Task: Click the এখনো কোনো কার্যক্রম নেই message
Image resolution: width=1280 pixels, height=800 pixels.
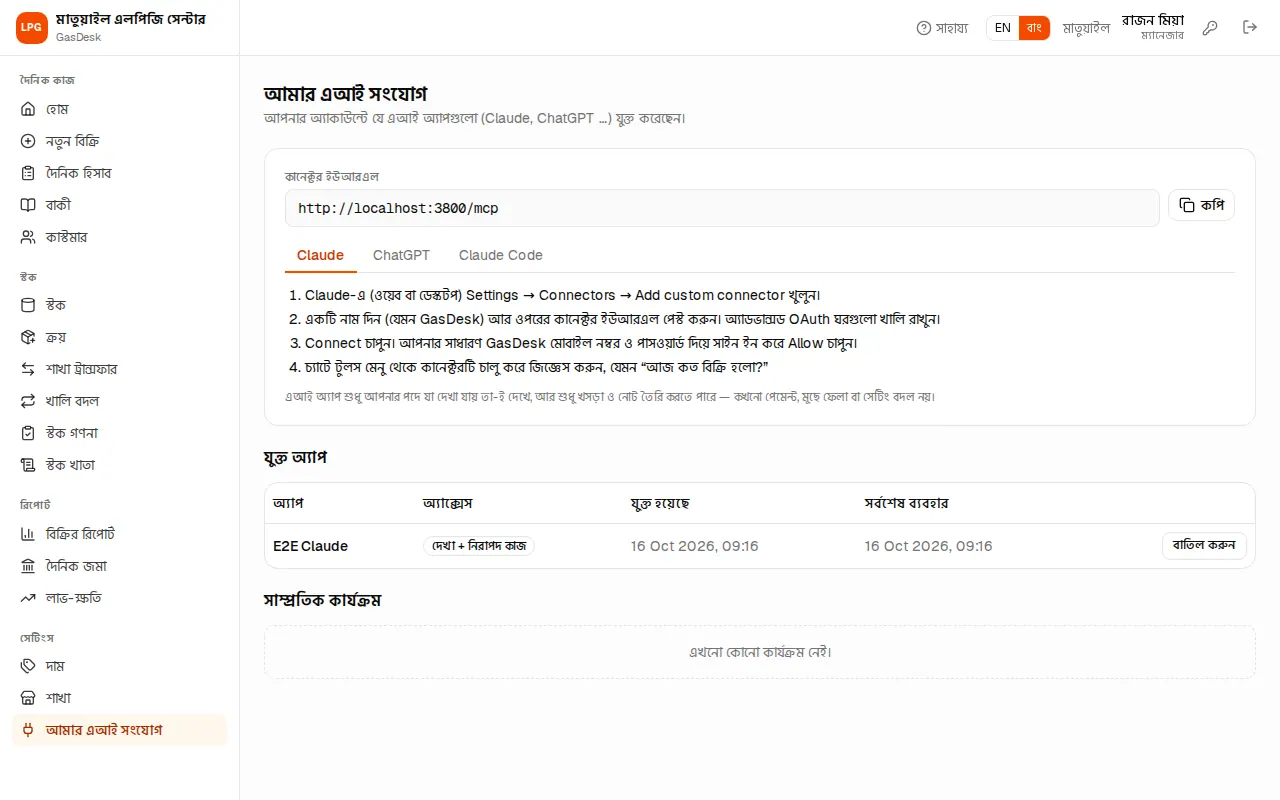Action: coord(760,652)
